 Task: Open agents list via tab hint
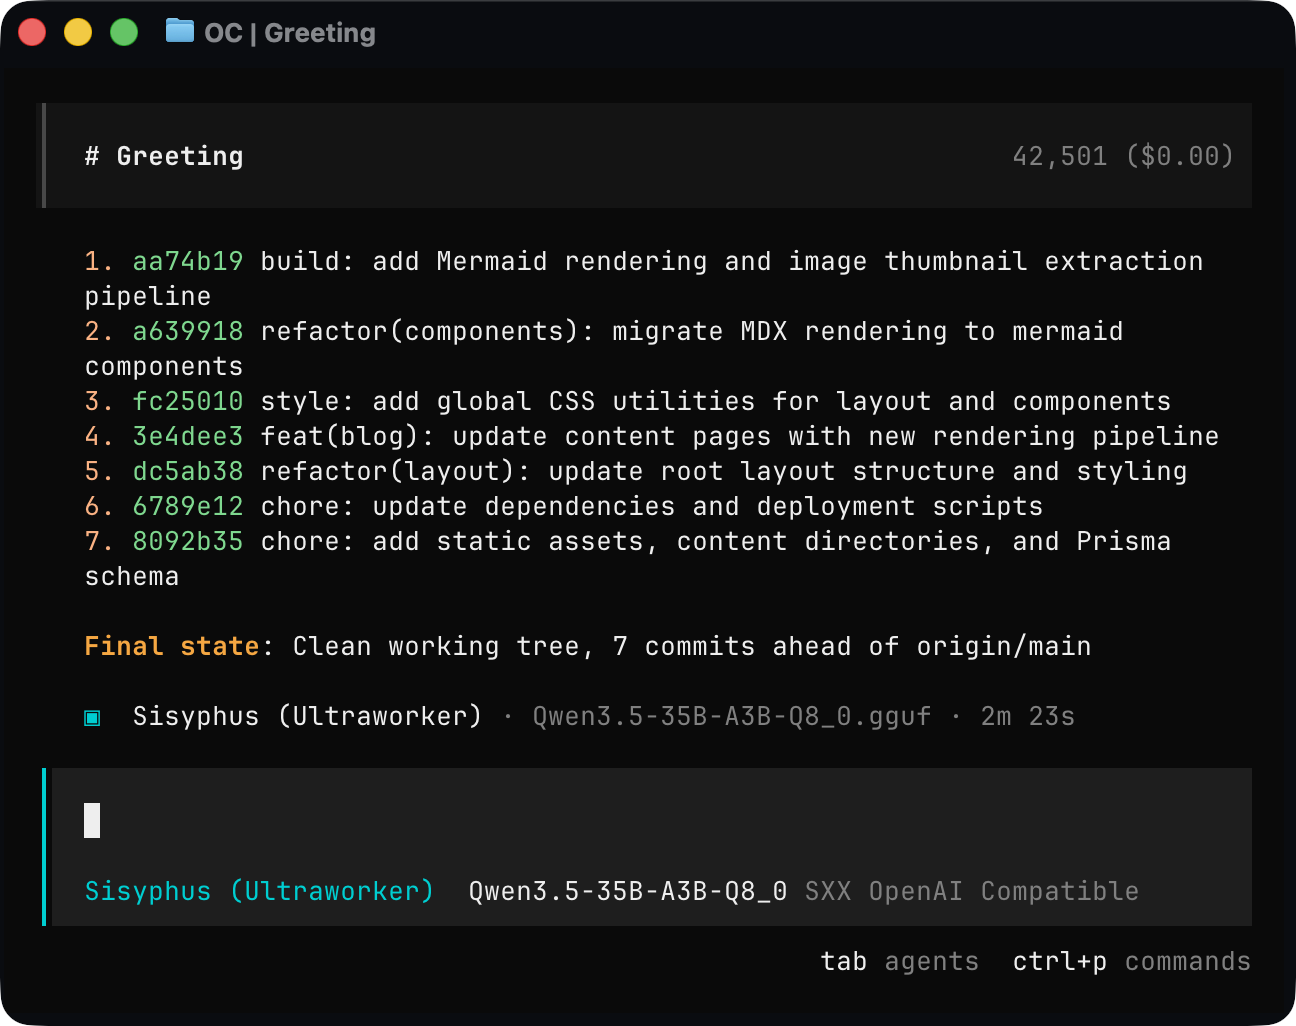coord(899,961)
